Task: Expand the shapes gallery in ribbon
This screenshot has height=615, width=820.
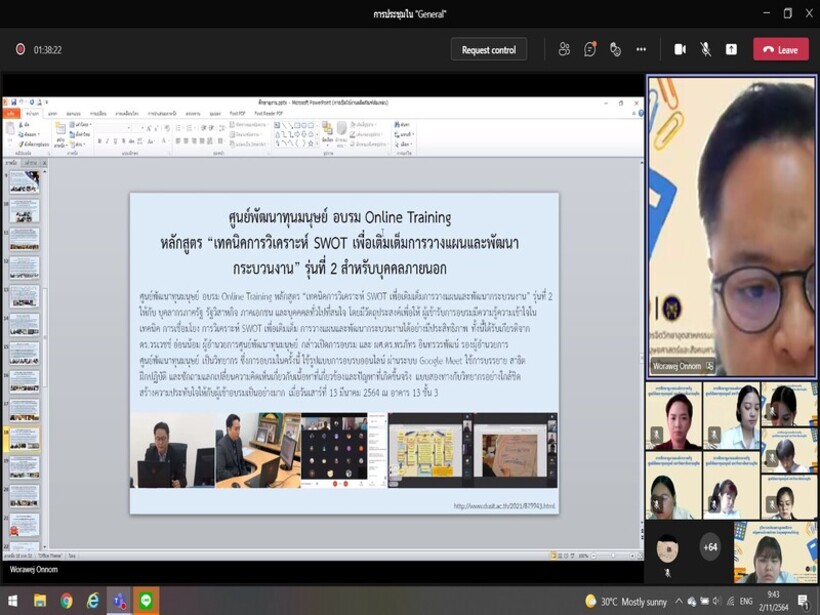Action: (317, 142)
